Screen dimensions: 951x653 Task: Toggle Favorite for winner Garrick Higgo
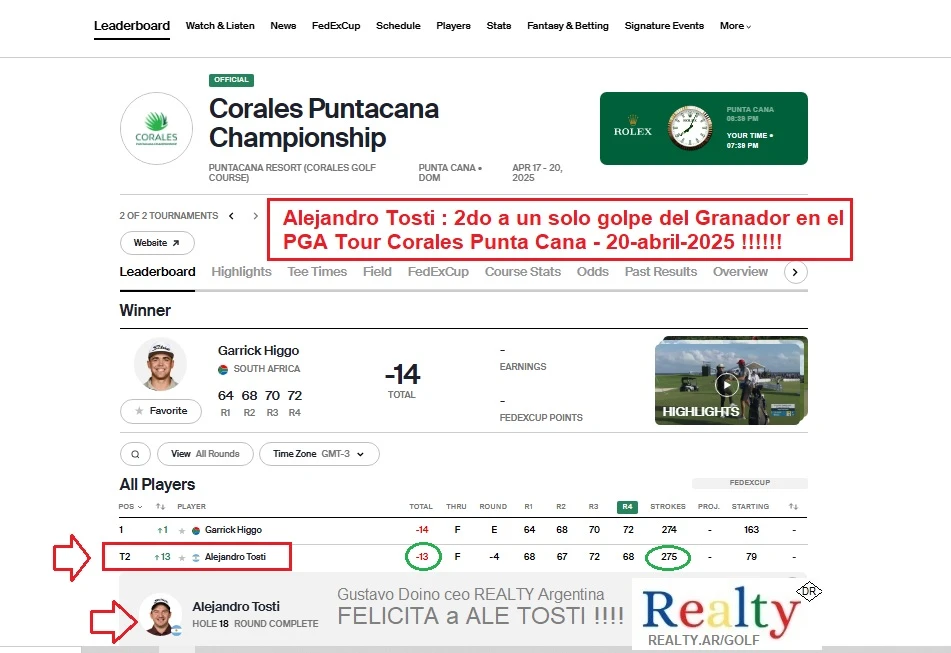pos(161,411)
